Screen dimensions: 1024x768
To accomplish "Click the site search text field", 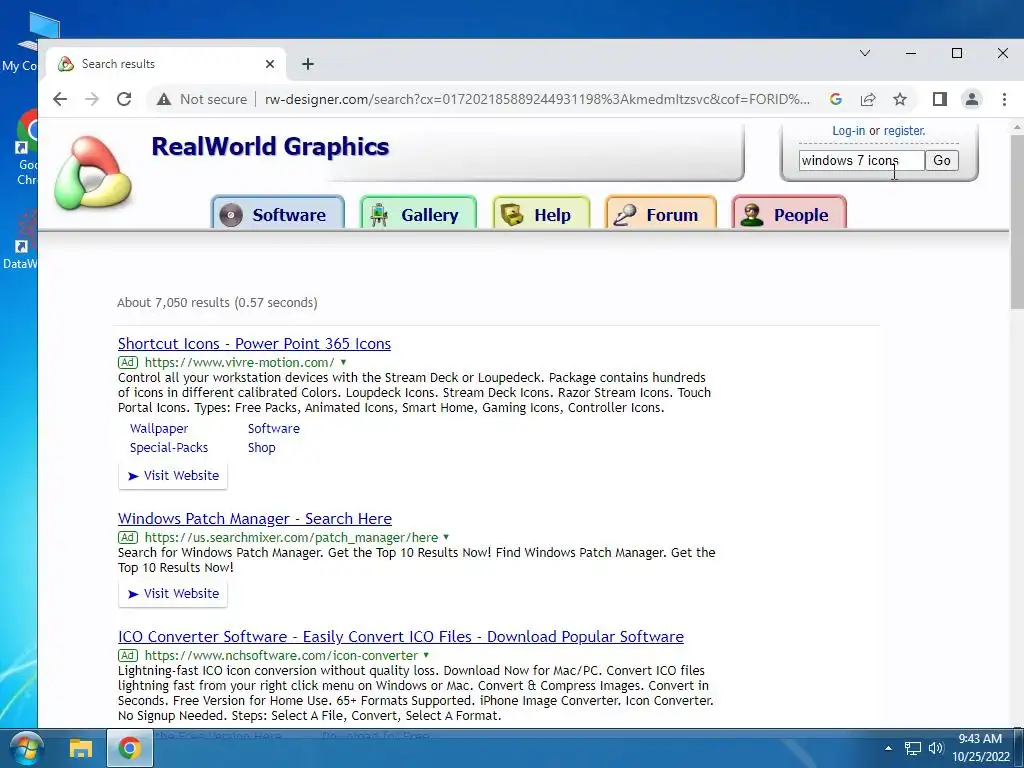I will click(x=861, y=161).
